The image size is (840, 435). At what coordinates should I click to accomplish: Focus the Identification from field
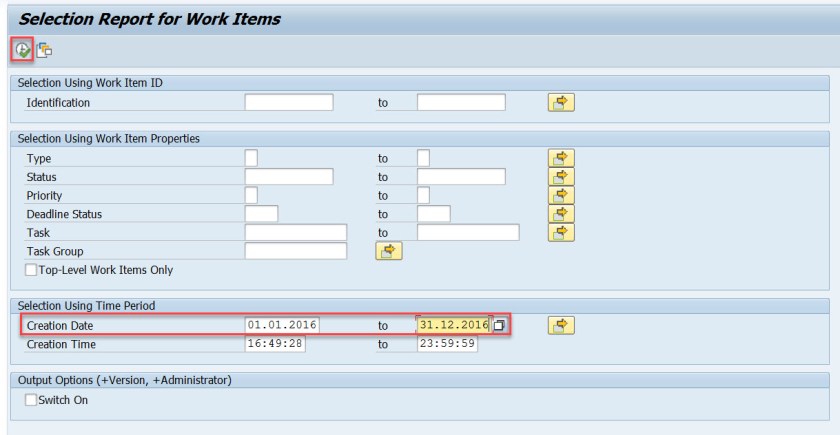(x=289, y=102)
